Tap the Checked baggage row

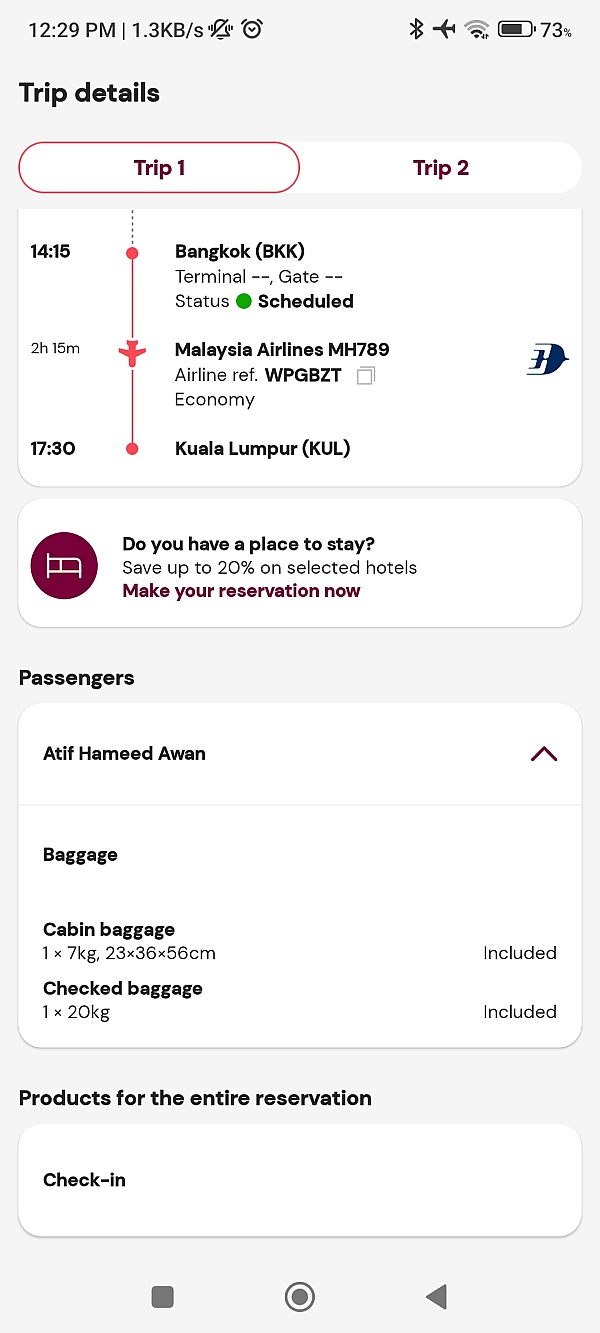(x=300, y=1000)
